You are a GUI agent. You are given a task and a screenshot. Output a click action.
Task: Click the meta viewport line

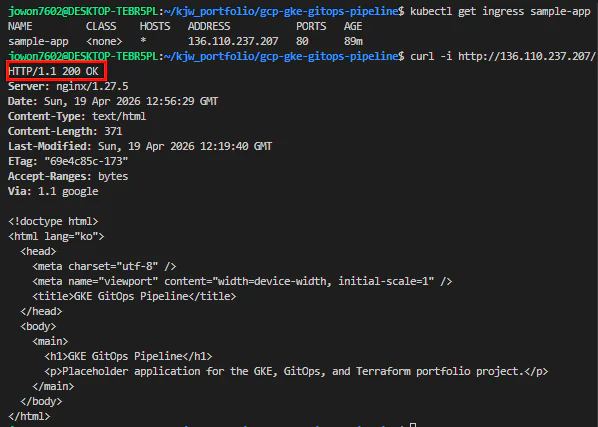[242, 281]
